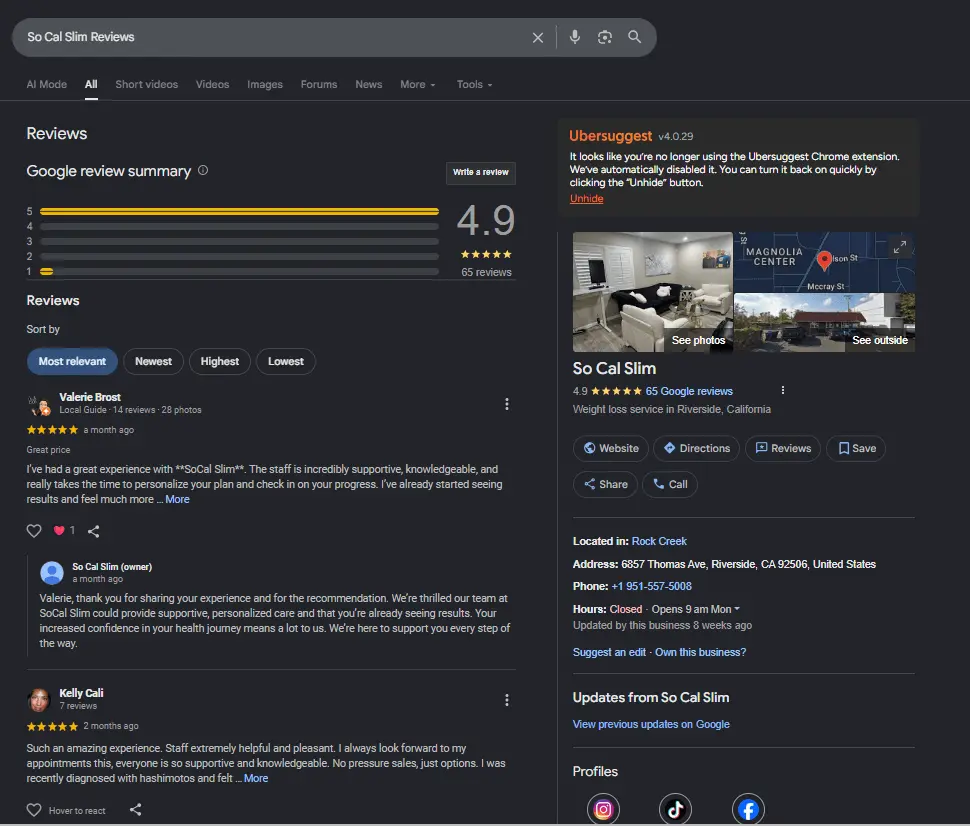970x826 pixels.
Task: Click the Reviews button in the business panel
Action: click(783, 449)
